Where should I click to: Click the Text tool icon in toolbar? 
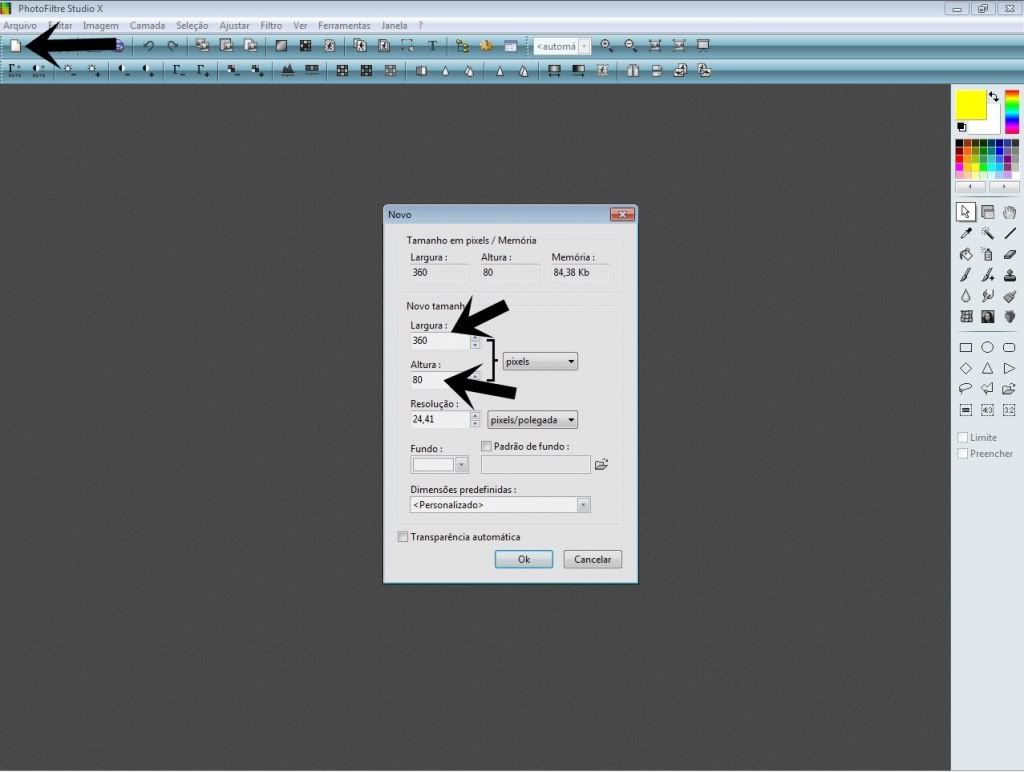432,46
